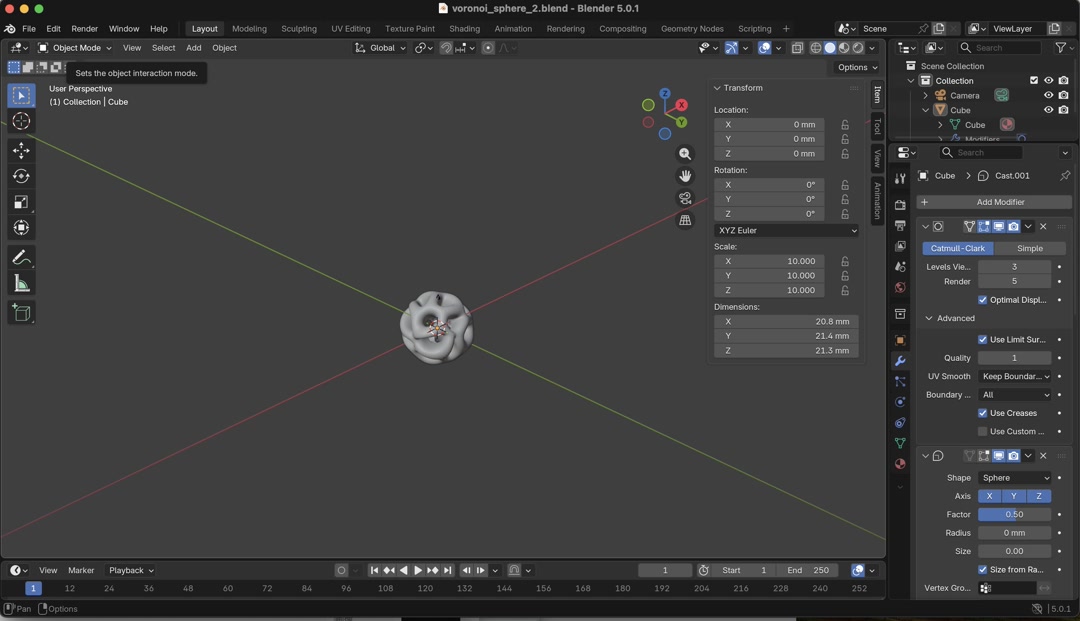This screenshot has height=621, width=1080.
Task: Disable the Optimal Display checkbox
Action: 982,299
